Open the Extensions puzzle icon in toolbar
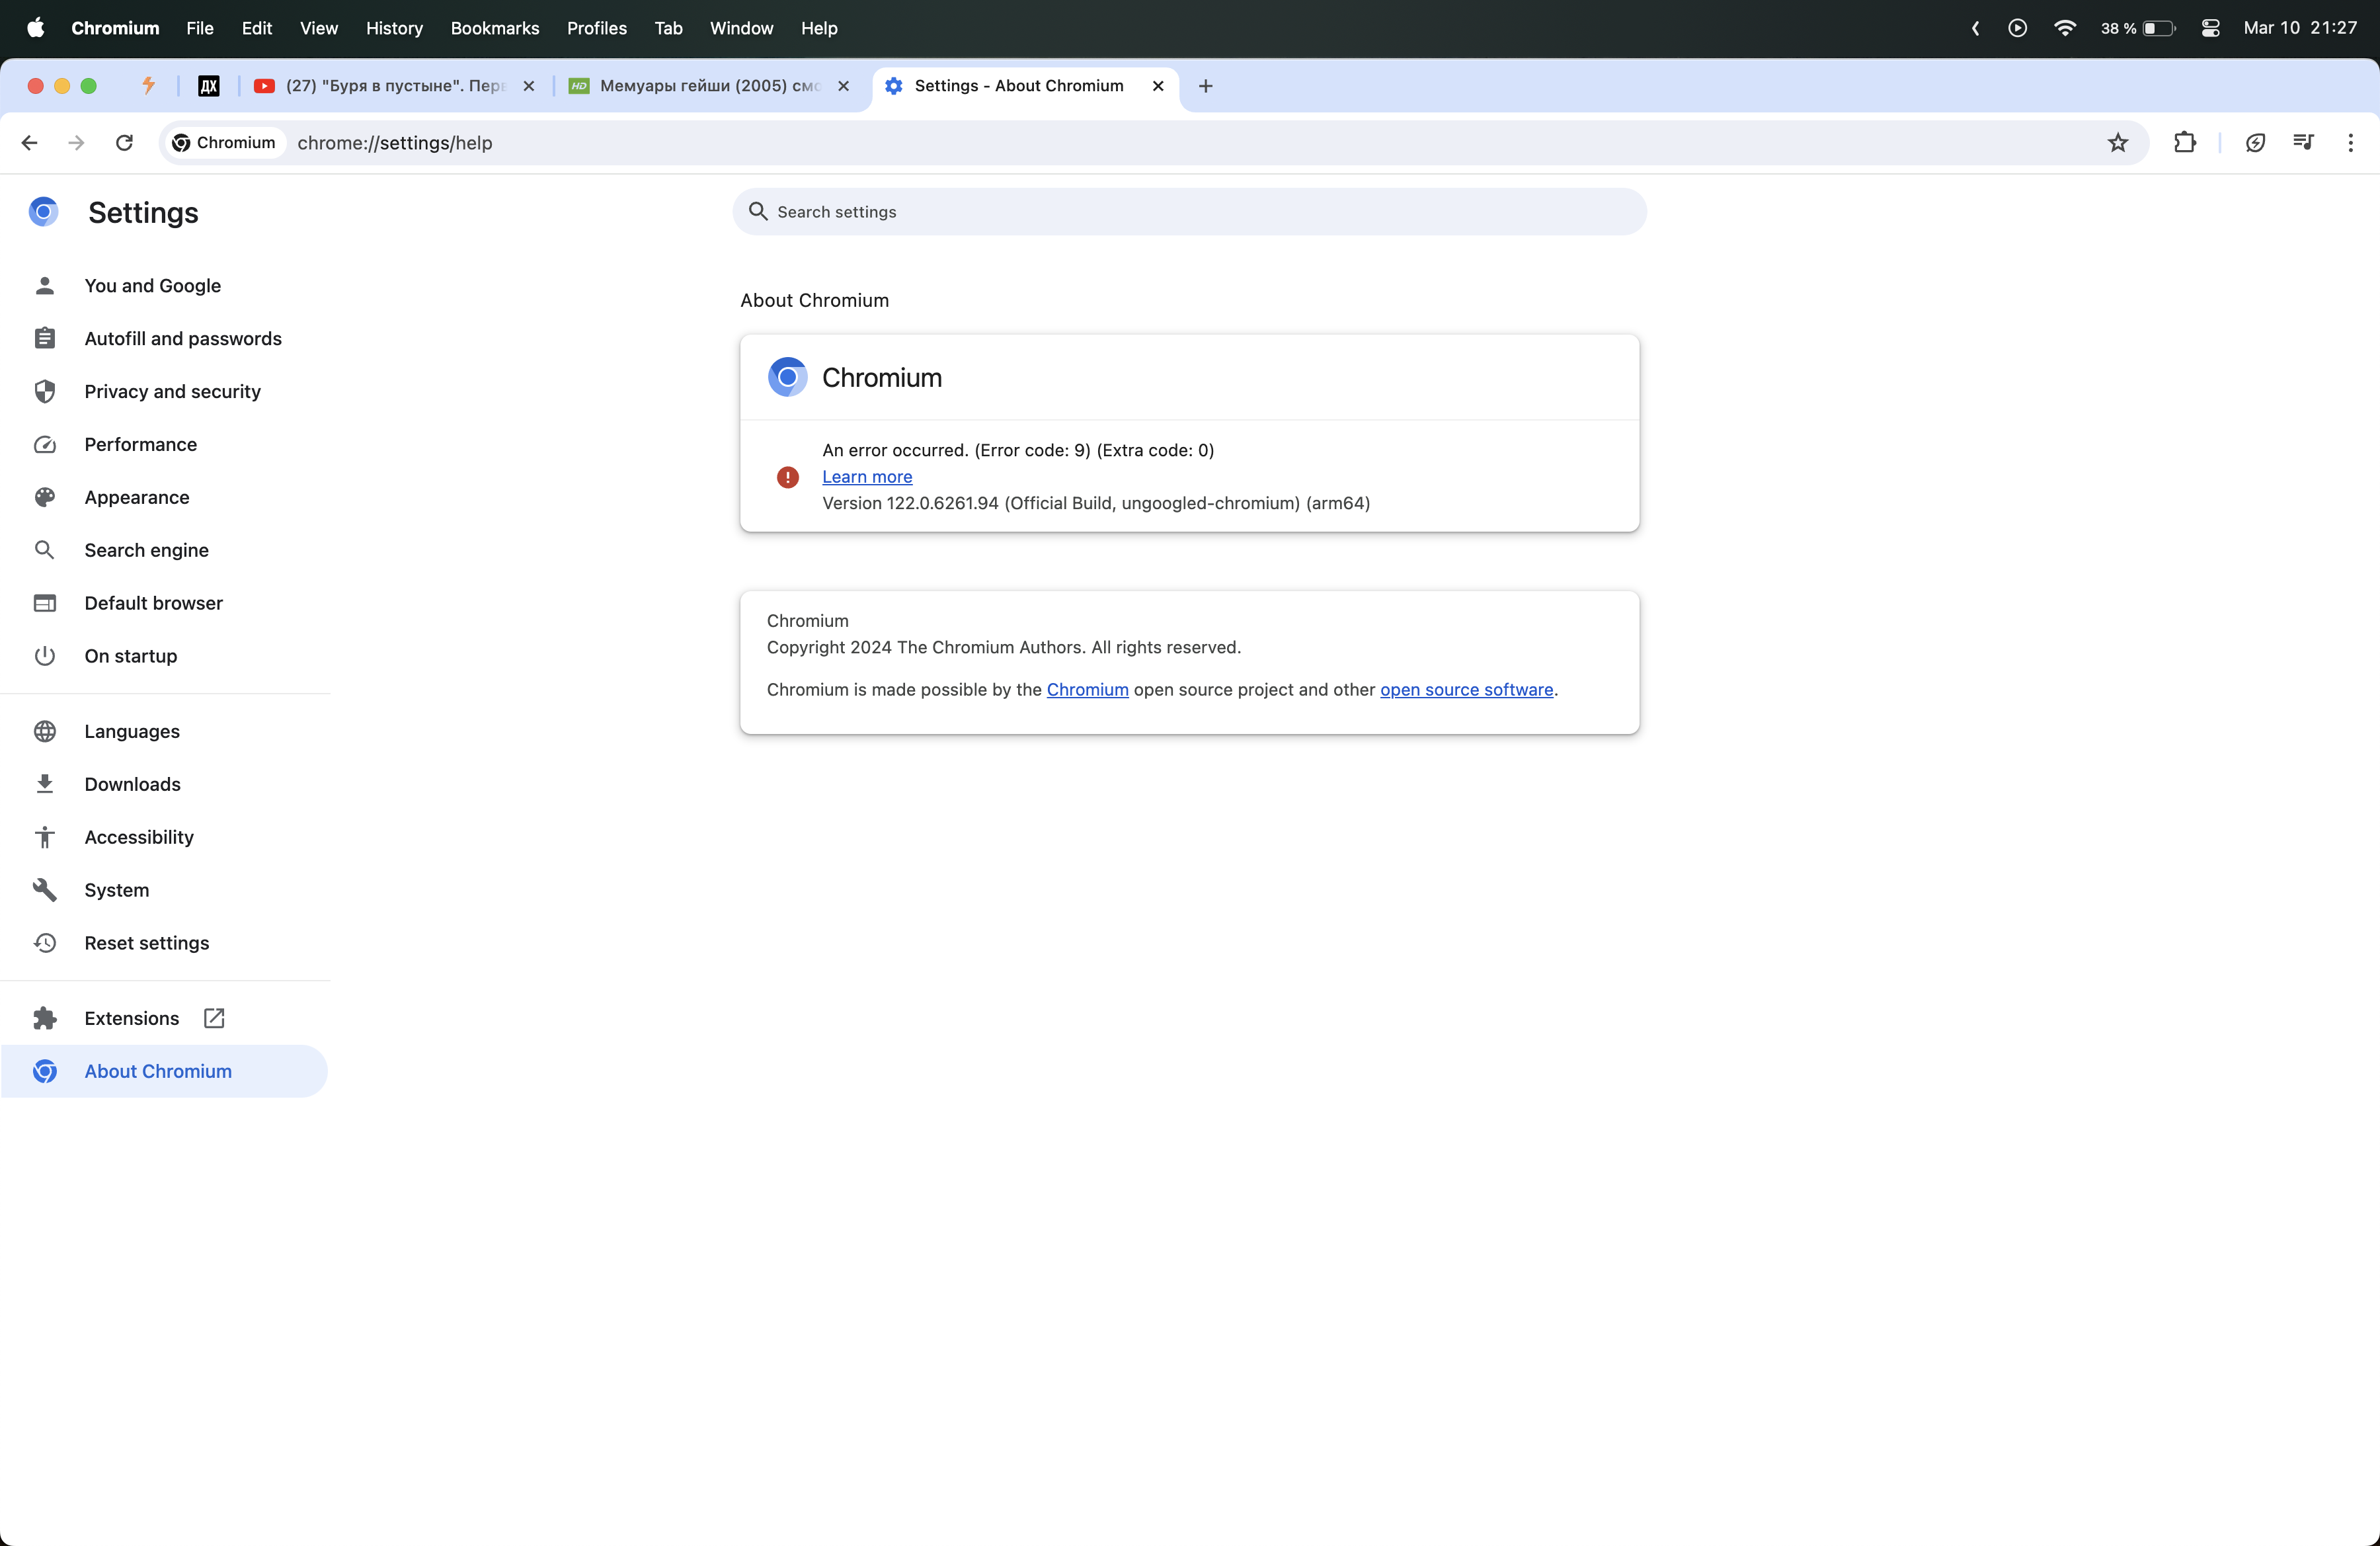 (2185, 143)
